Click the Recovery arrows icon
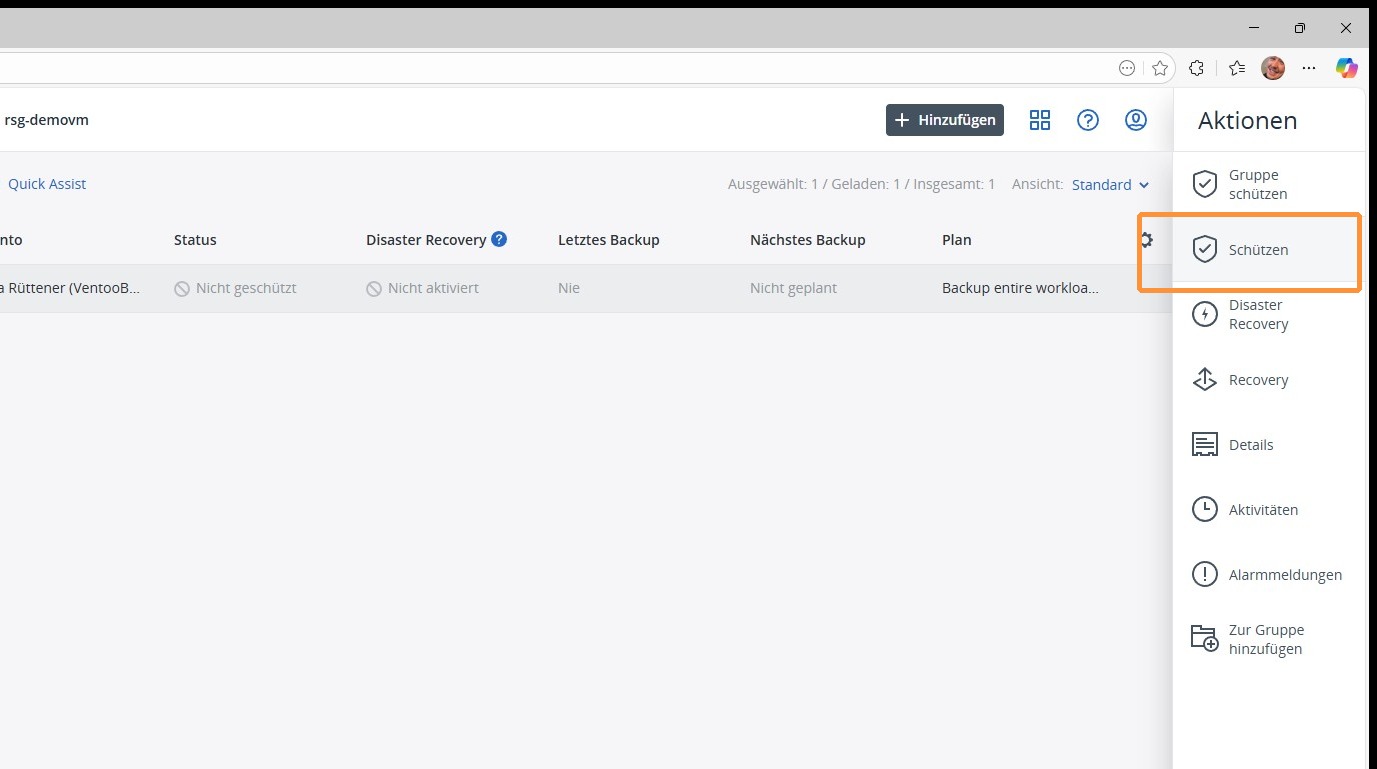 pyautogui.click(x=1205, y=380)
